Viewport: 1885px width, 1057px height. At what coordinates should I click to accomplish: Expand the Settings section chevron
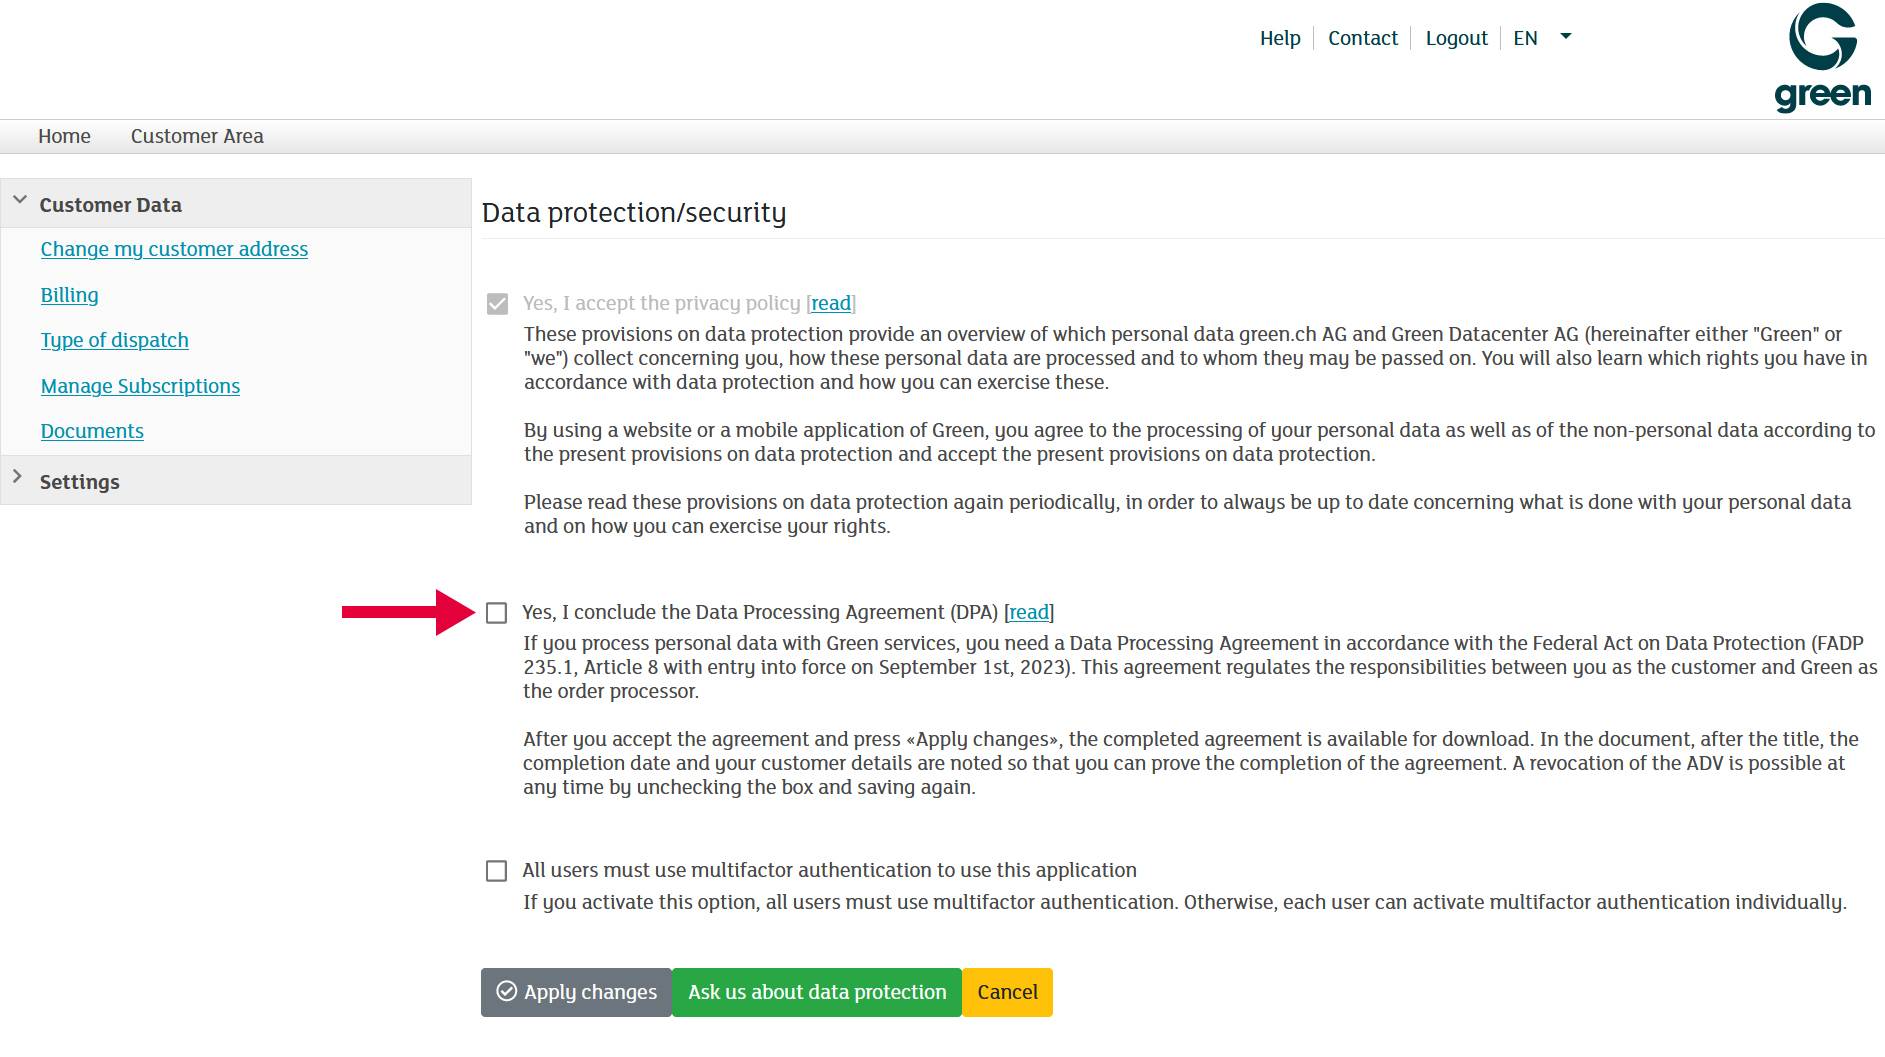point(17,477)
